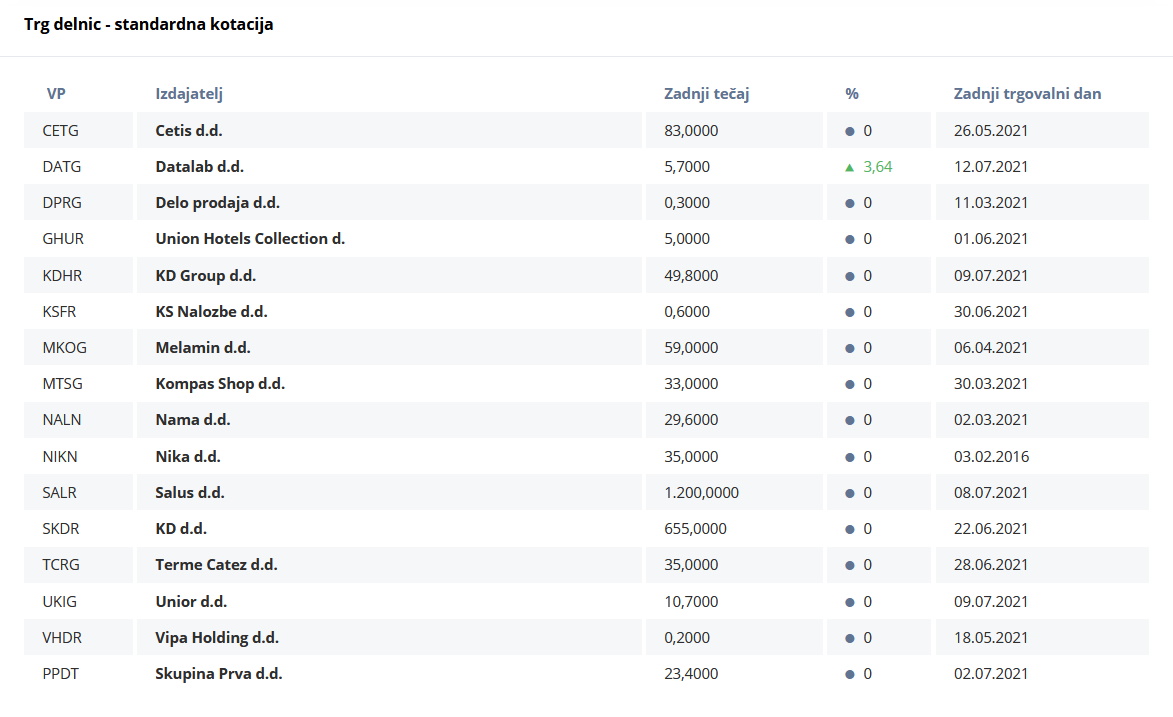Click the 5,7000 price value
The height and width of the screenshot is (717, 1173).
click(x=687, y=166)
